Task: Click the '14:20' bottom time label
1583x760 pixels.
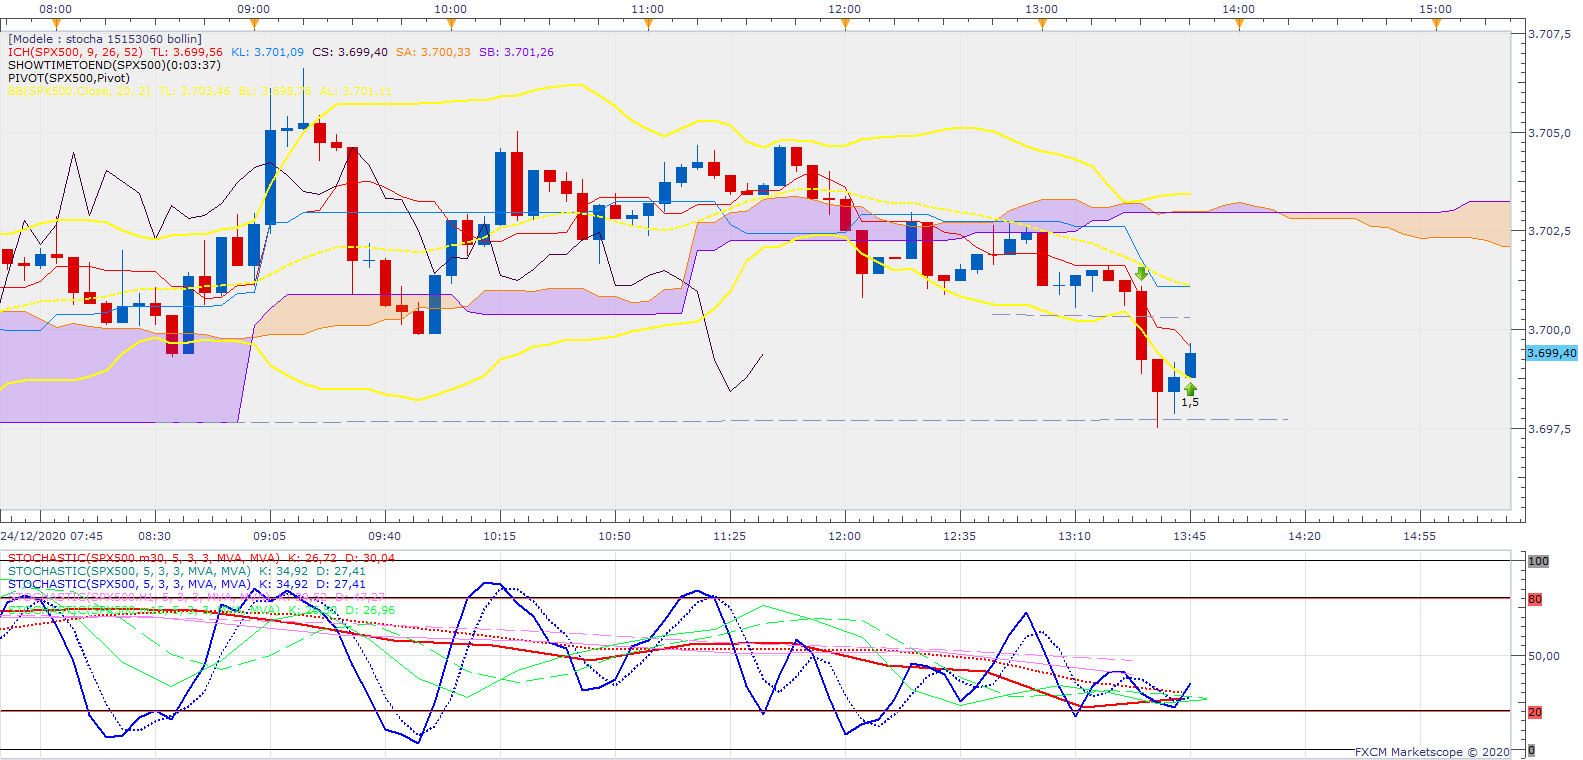Action: pos(1305,536)
